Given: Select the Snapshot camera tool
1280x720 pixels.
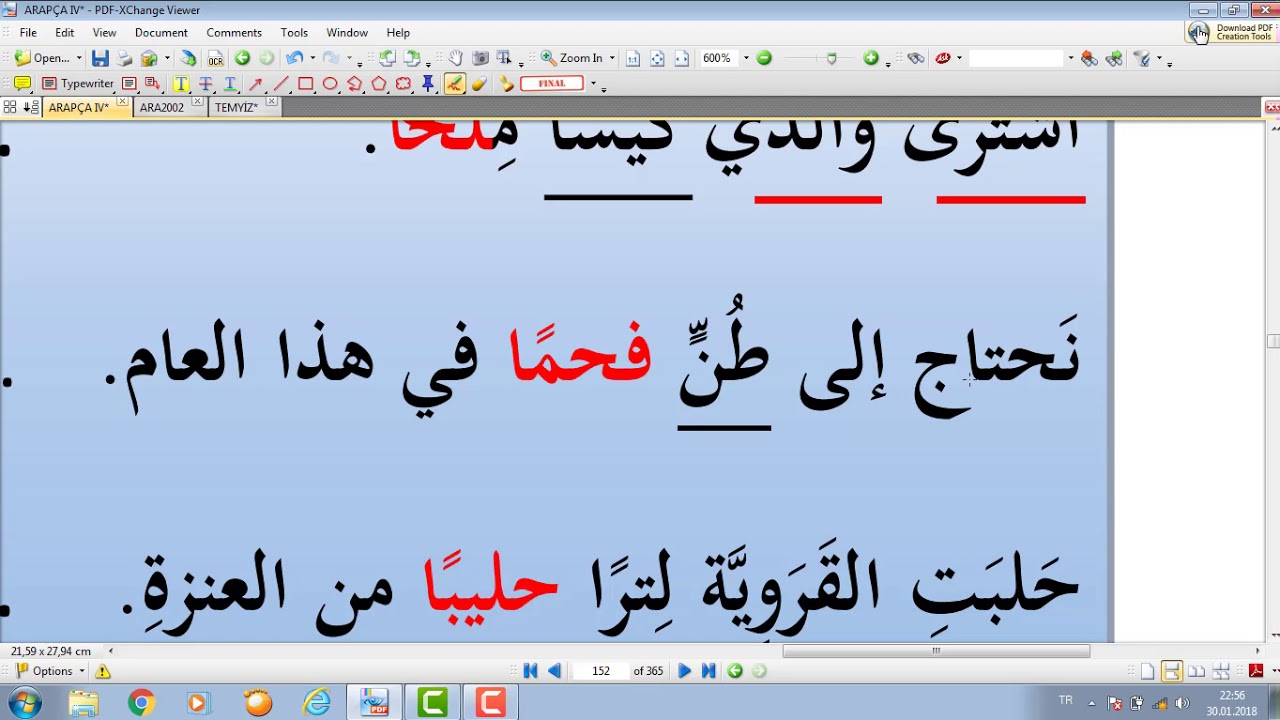Looking at the screenshot, I should (x=480, y=58).
